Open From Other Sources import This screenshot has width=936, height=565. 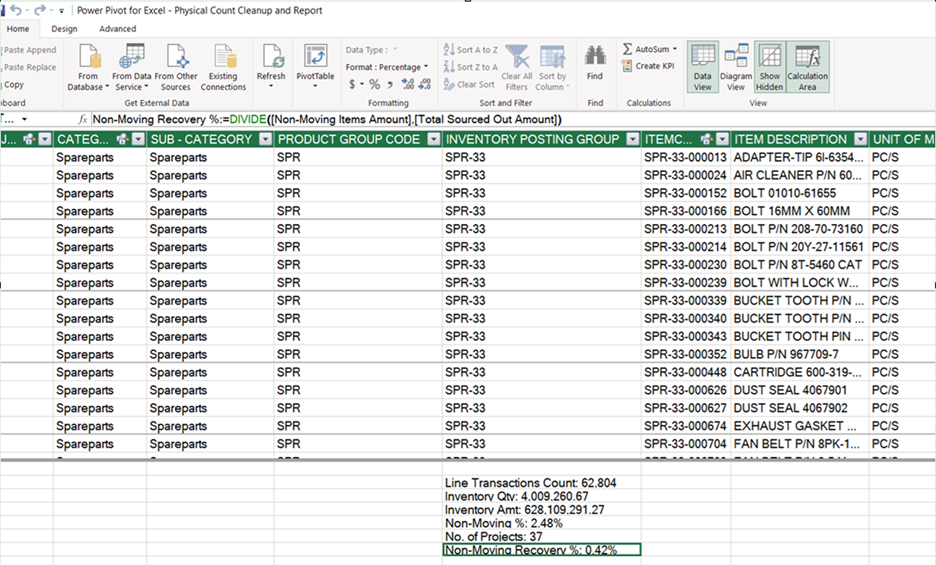pos(176,67)
